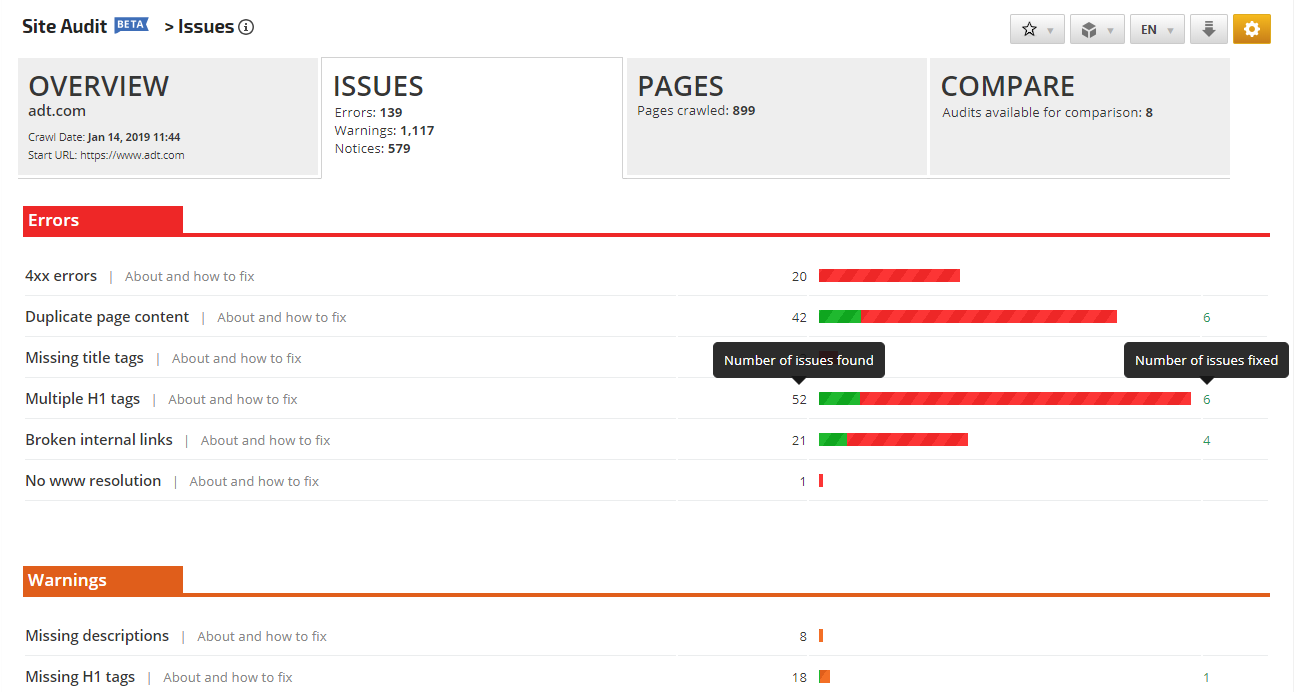Open the Missing descriptions warning

97,636
